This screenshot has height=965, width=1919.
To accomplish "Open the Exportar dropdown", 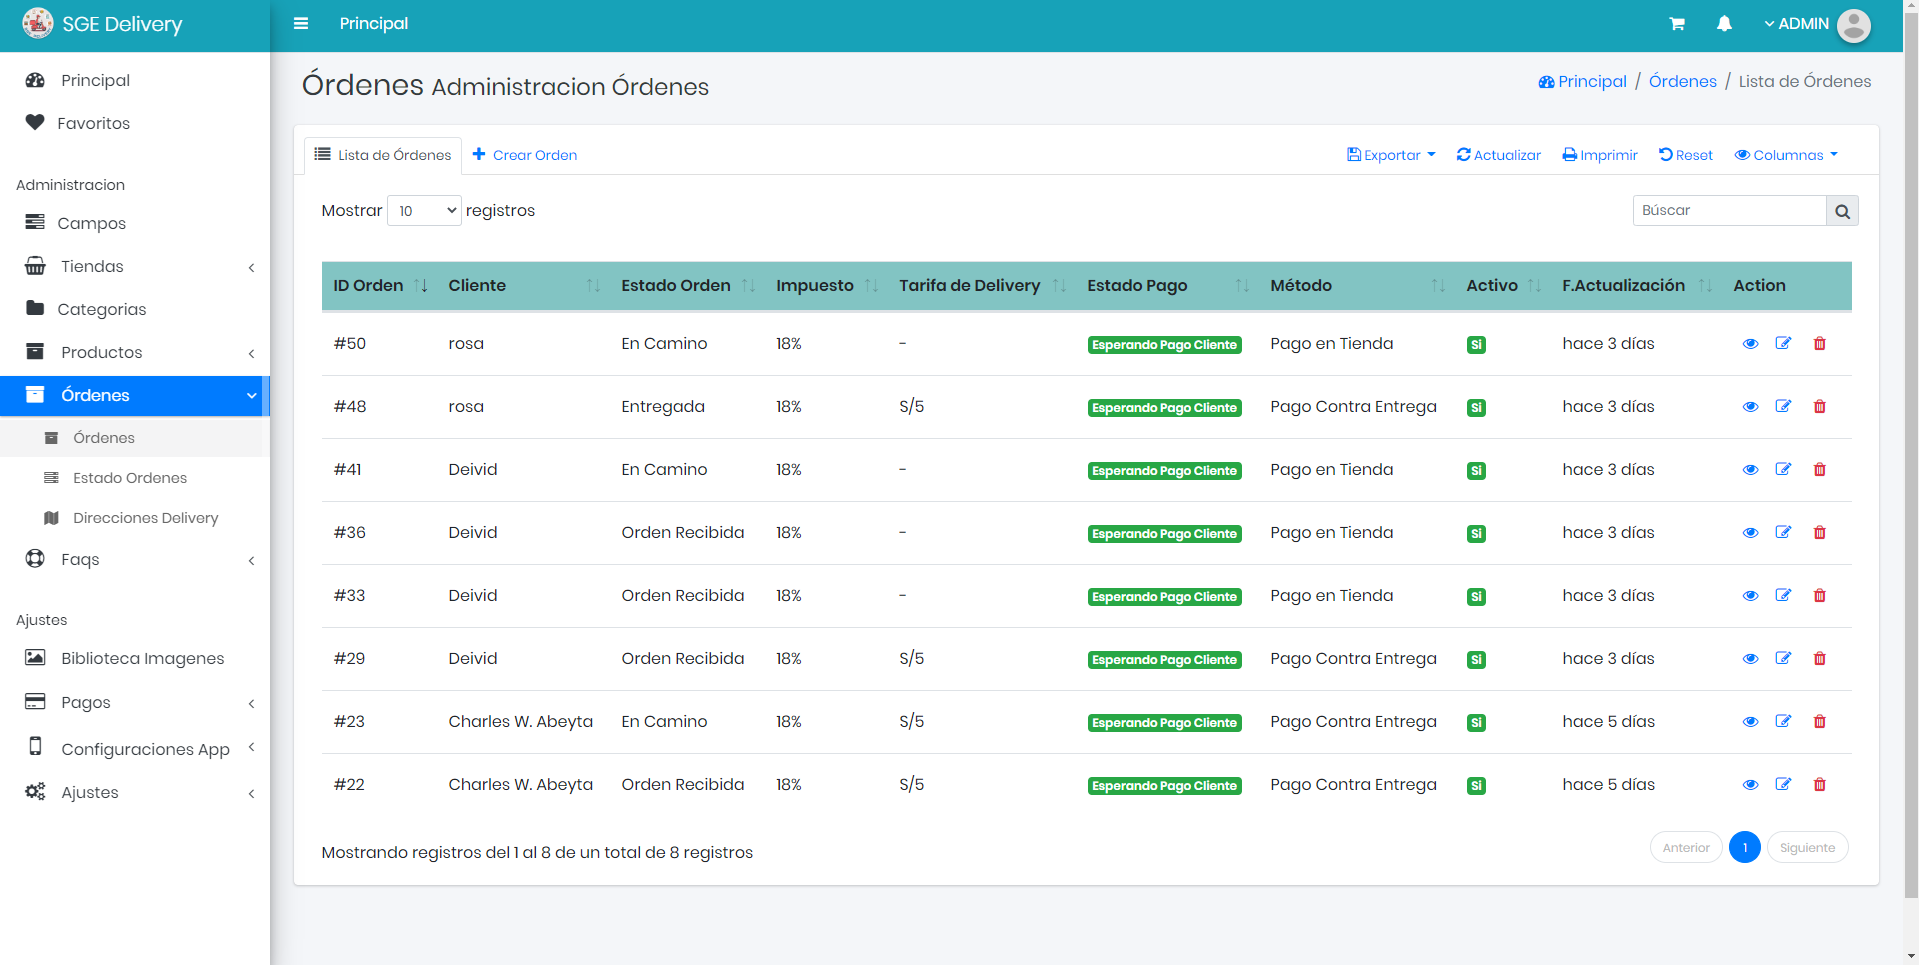I will click(1391, 155).
